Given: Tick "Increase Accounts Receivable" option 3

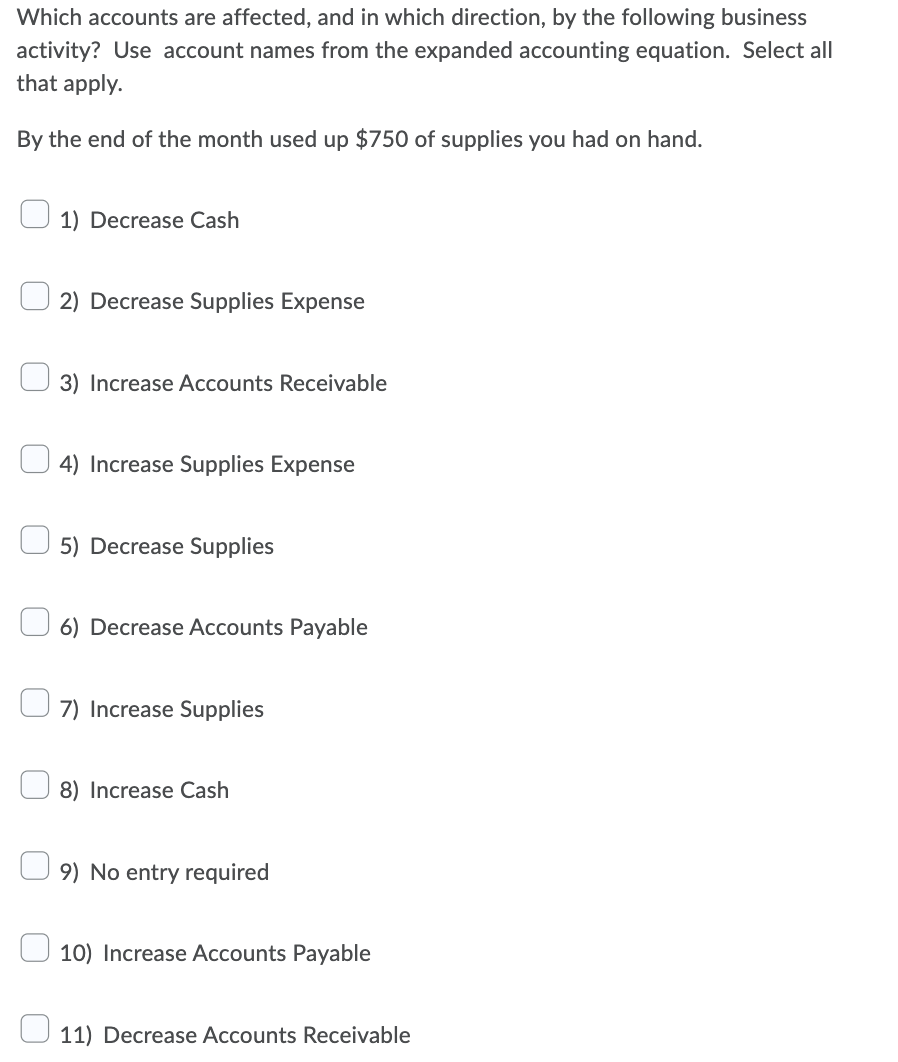Looking at the screenshot, I should click(x=35, y=375).
